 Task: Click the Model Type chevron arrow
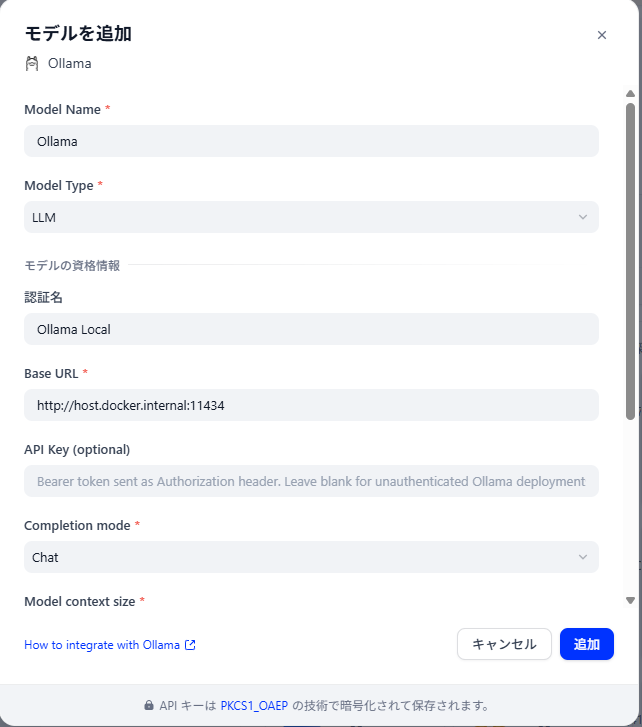click(583, 217)
